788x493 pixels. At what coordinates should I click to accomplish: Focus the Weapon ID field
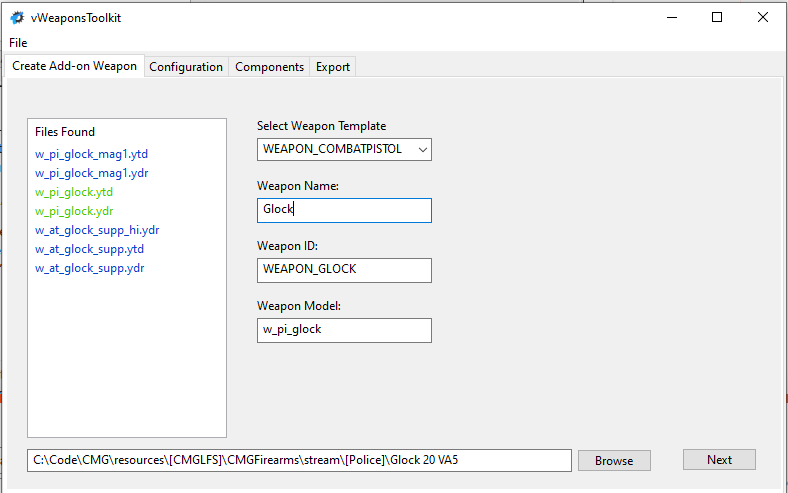click(344, 270)
